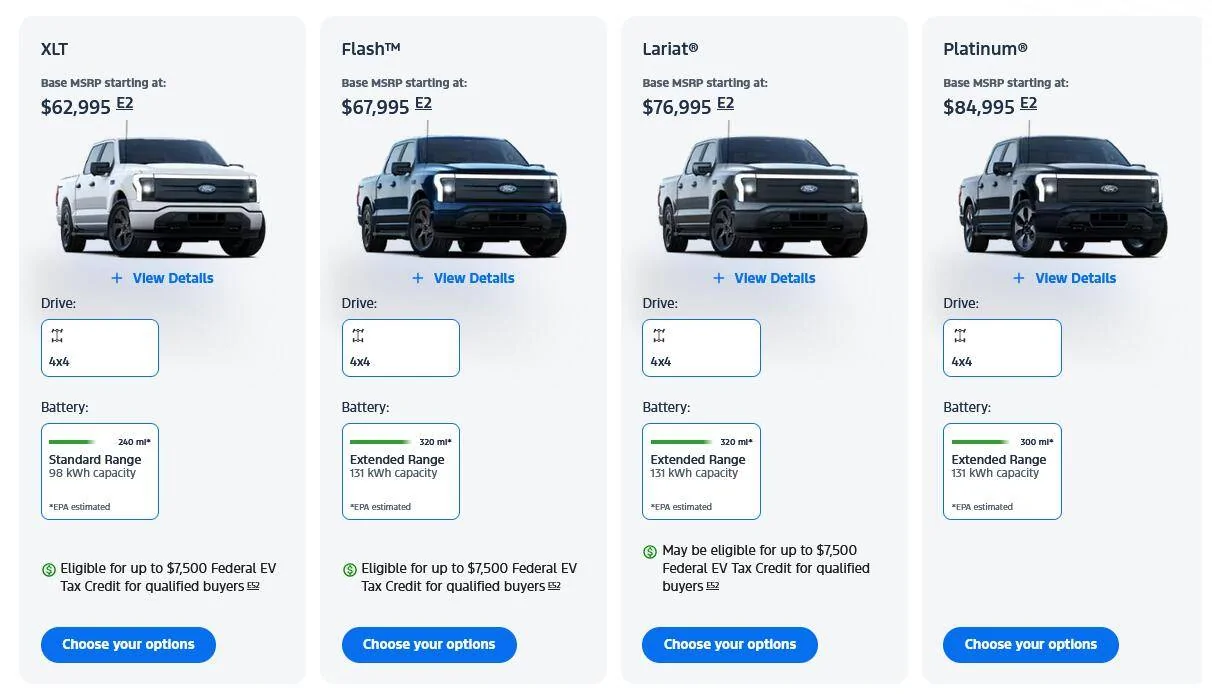Click the green dollar tax credit icon under XLT

click(x=49, y=569)
